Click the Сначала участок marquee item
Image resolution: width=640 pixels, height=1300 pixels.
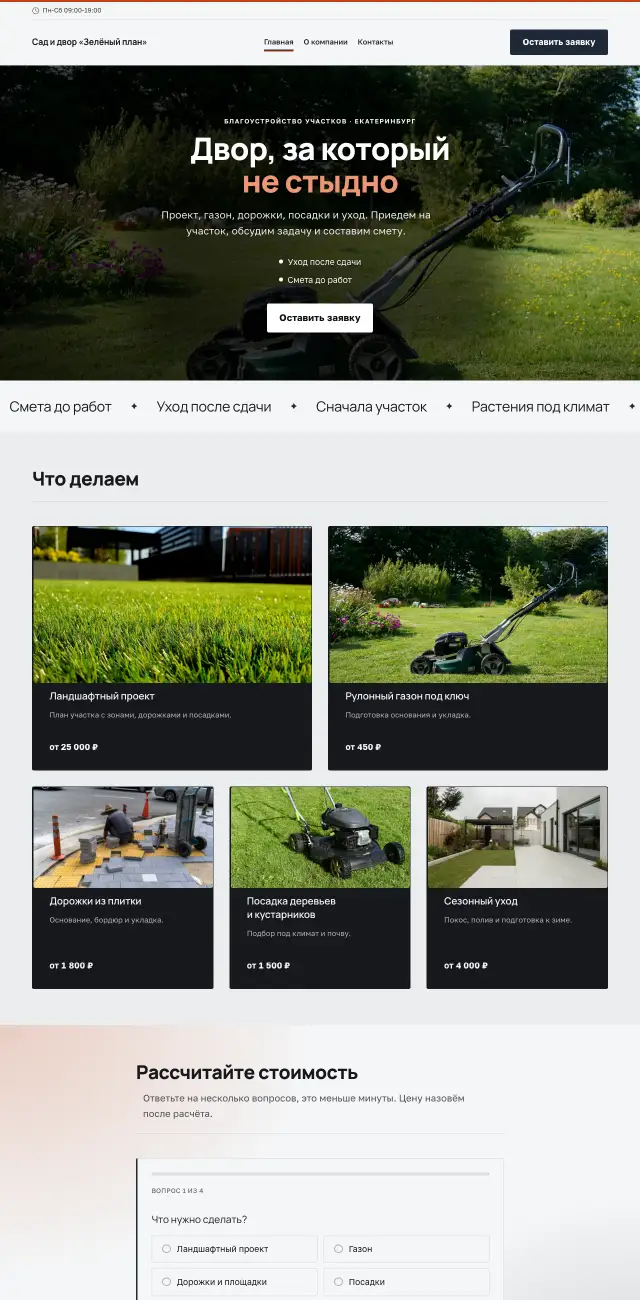coord(371,407)
